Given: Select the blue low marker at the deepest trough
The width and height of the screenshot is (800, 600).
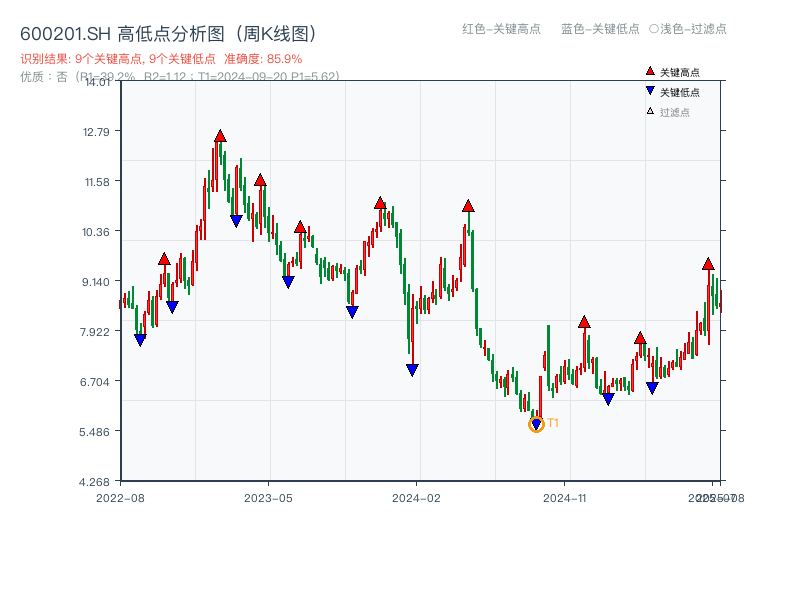Looking at the screenshot, I should tap(536, 424).
